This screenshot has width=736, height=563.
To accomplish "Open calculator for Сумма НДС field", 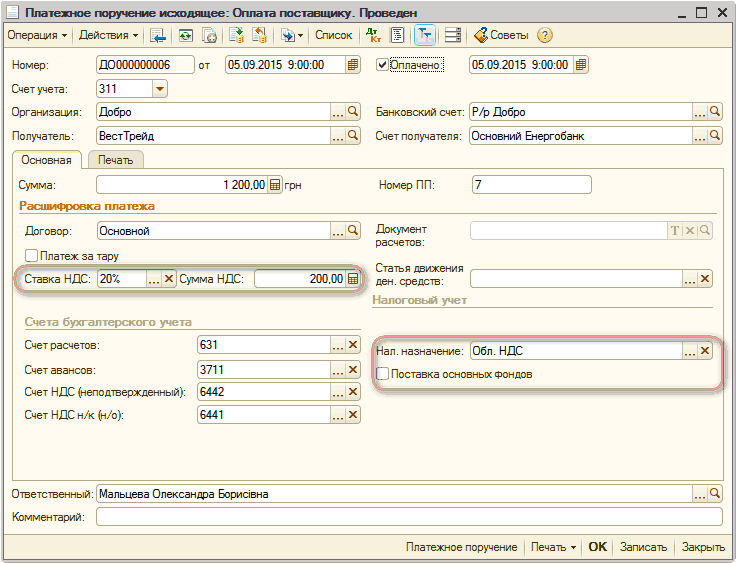I will [352, 279].
